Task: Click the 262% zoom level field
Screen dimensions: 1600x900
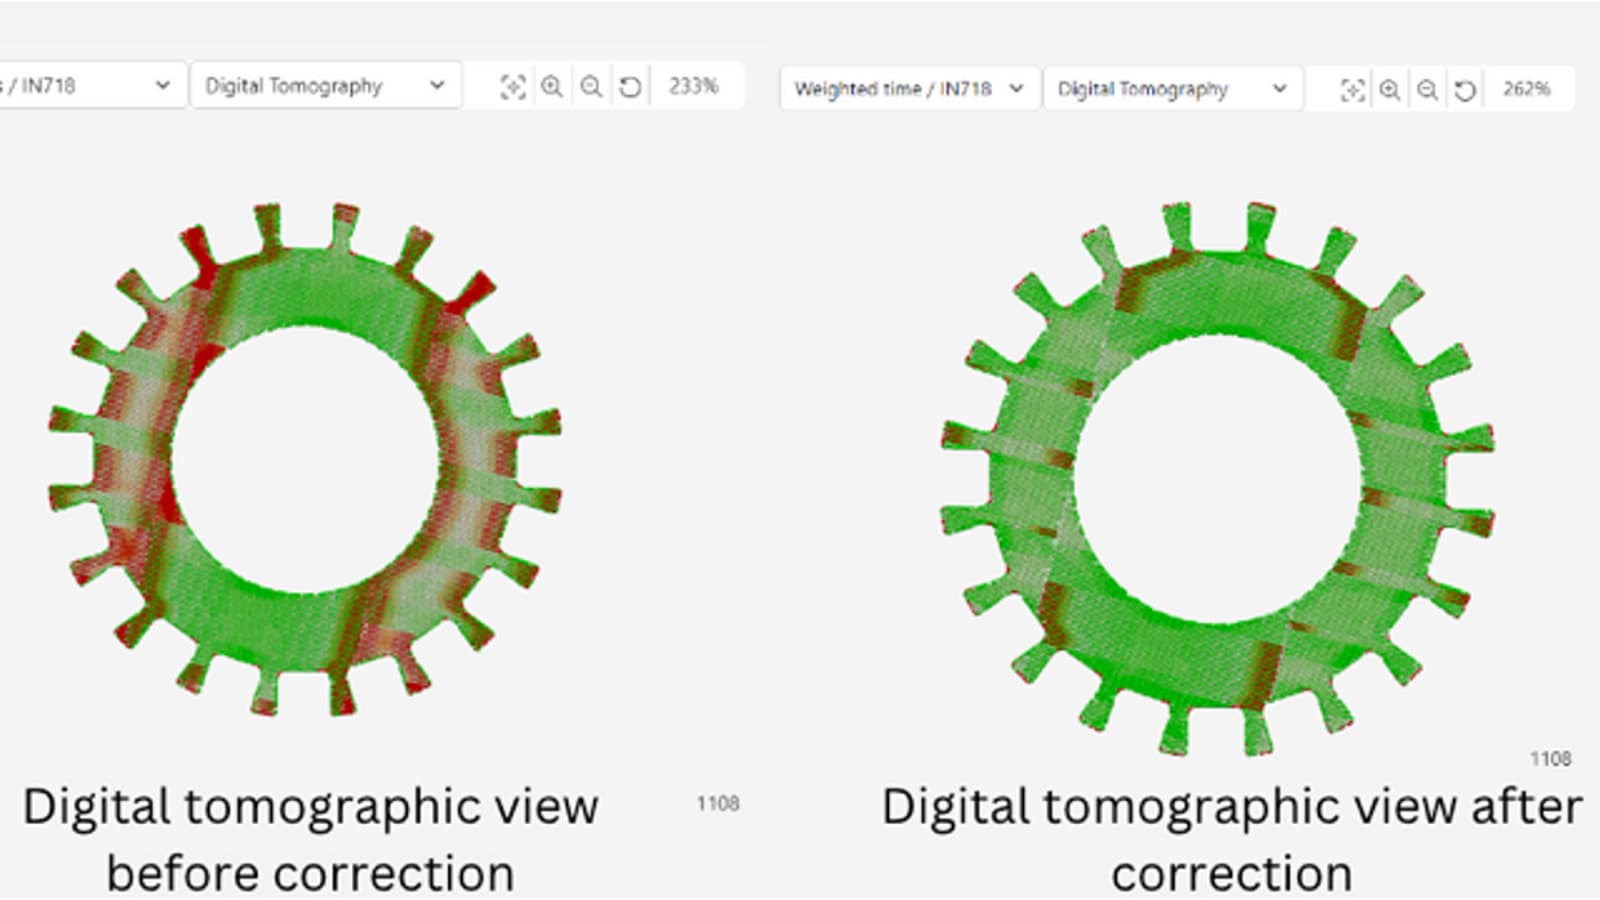Action: pos(1526,89)
